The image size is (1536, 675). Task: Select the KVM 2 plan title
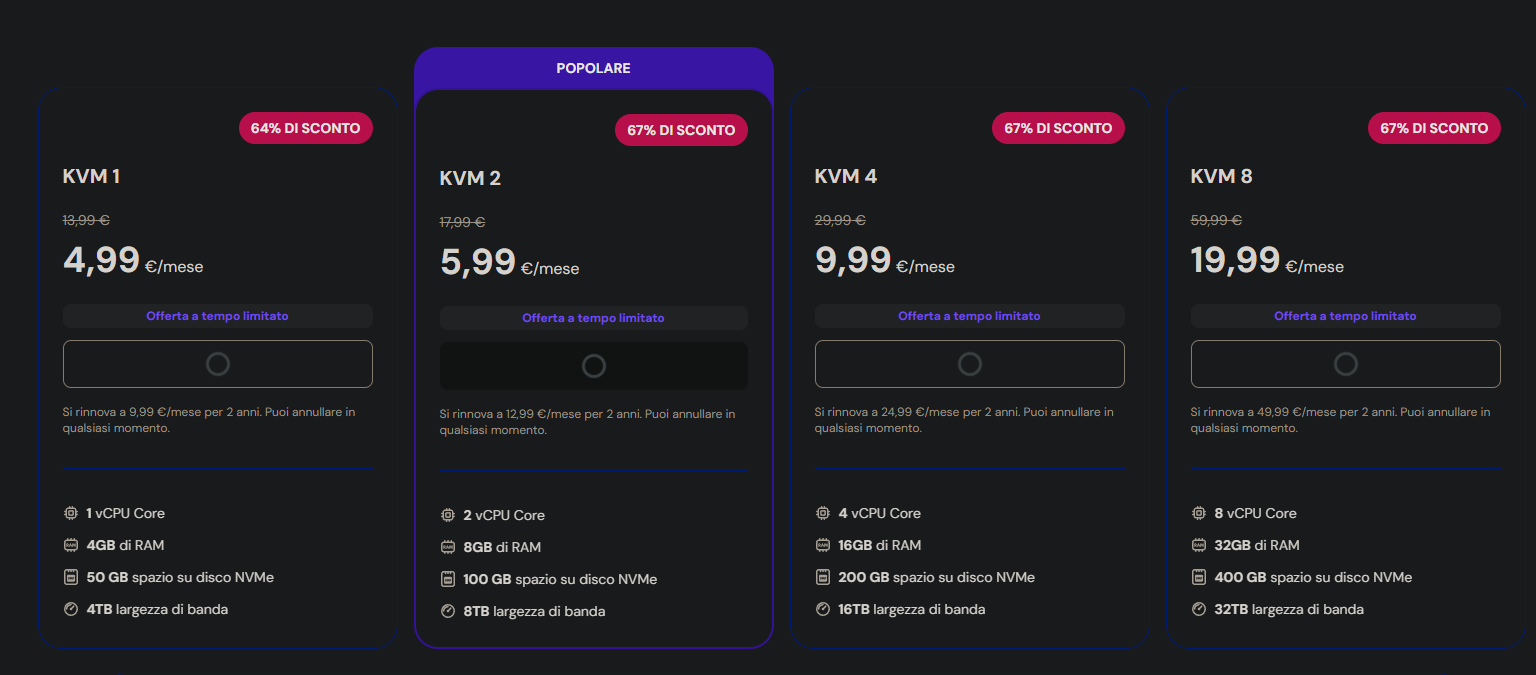tap(470, 179)
